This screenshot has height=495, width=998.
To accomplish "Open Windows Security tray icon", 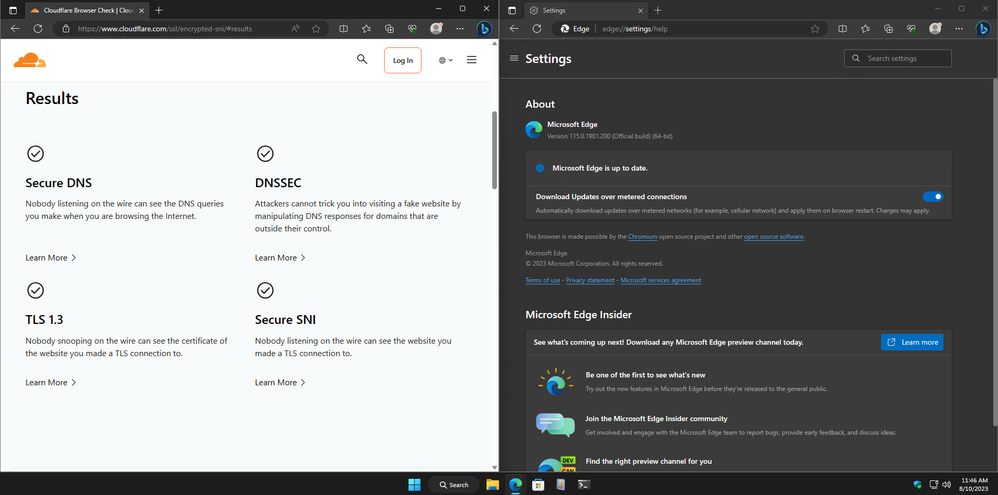I will (x=917, y=485).
